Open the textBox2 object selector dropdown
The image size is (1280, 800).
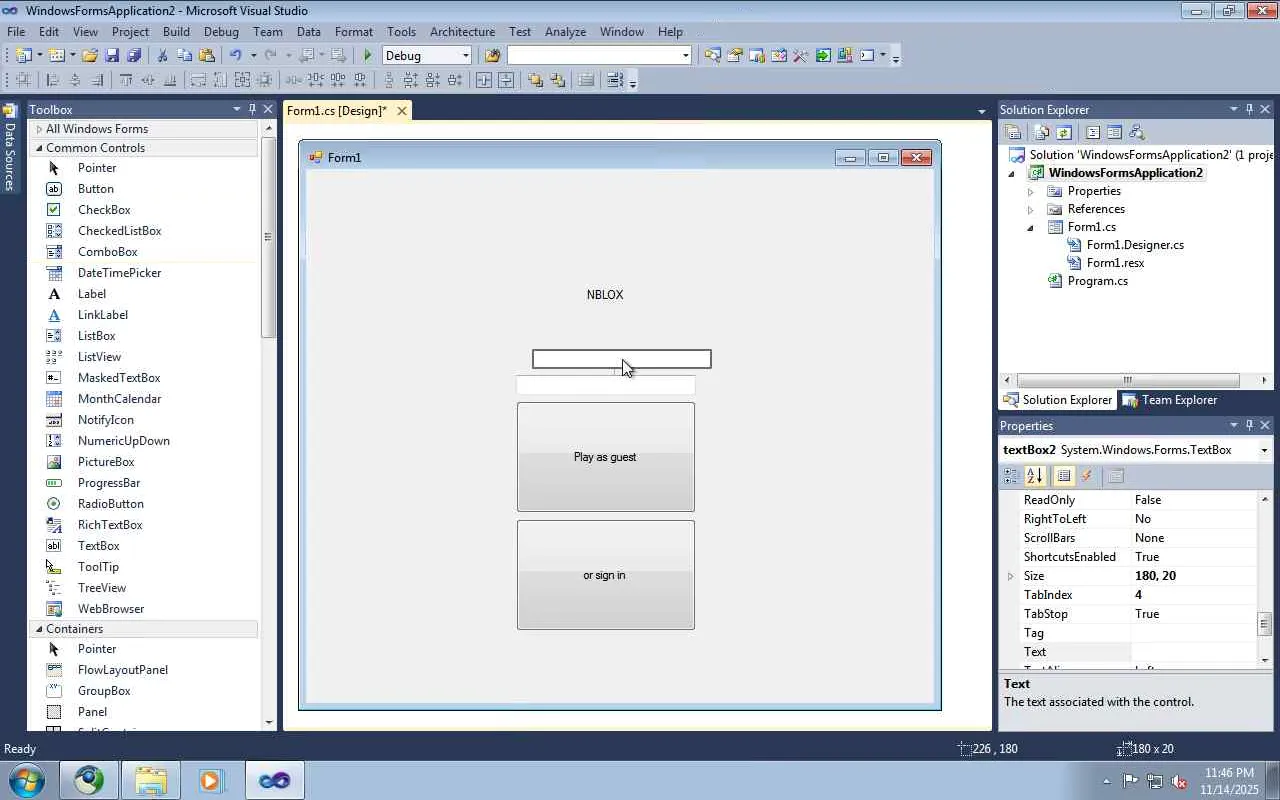(1264, 450)
